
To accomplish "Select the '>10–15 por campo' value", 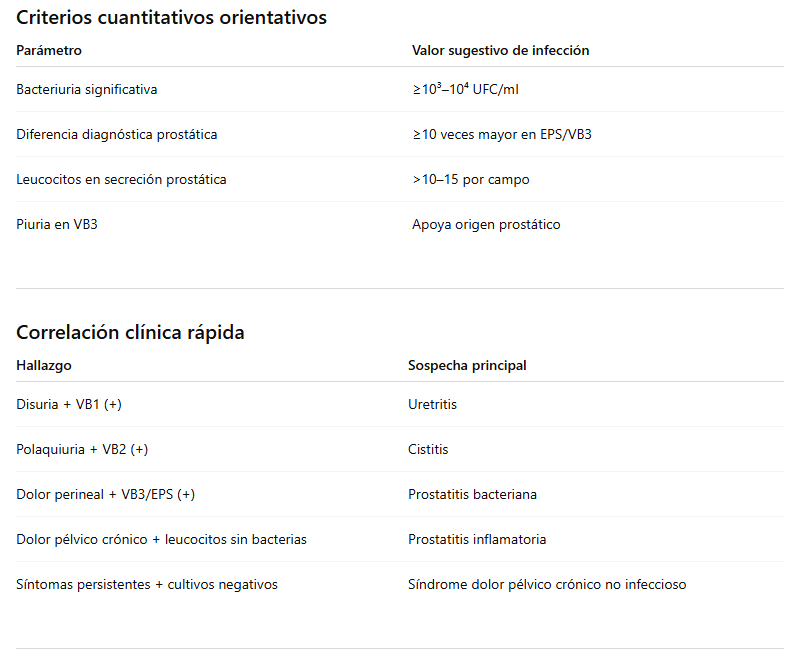I will (470, 179).
